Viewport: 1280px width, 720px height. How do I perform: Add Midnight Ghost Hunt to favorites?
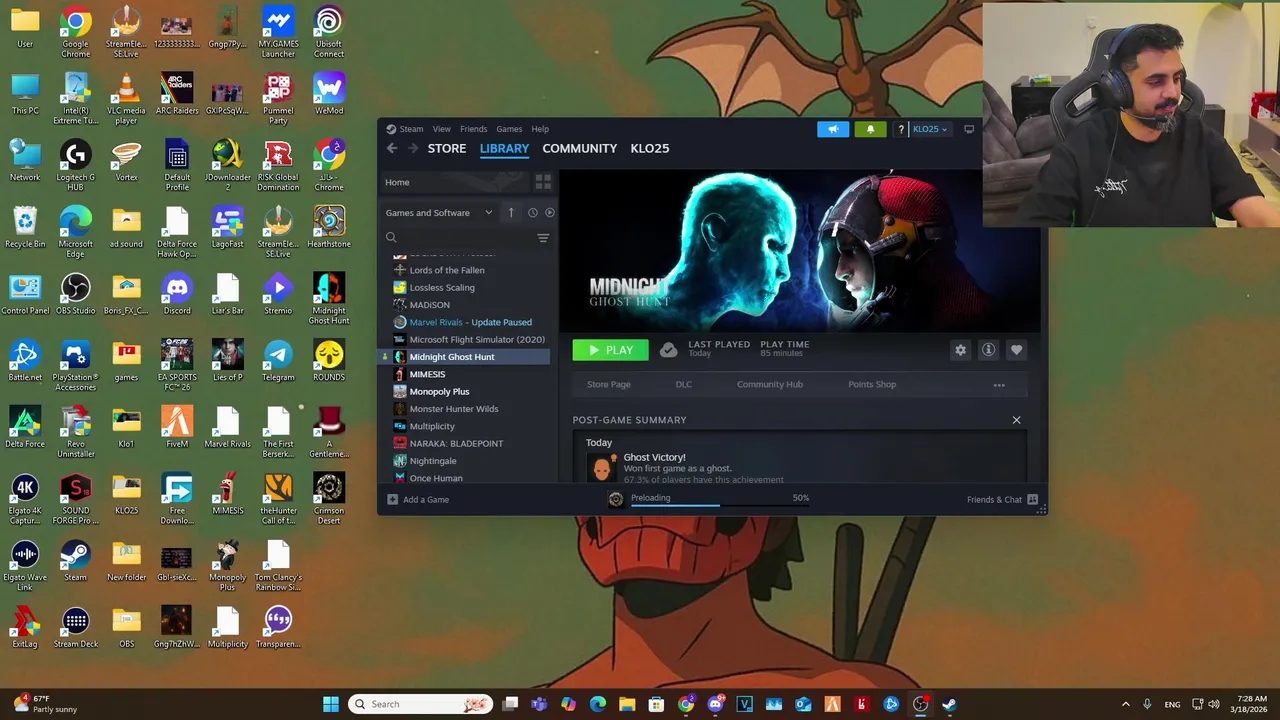click(x=1016, y=350)
